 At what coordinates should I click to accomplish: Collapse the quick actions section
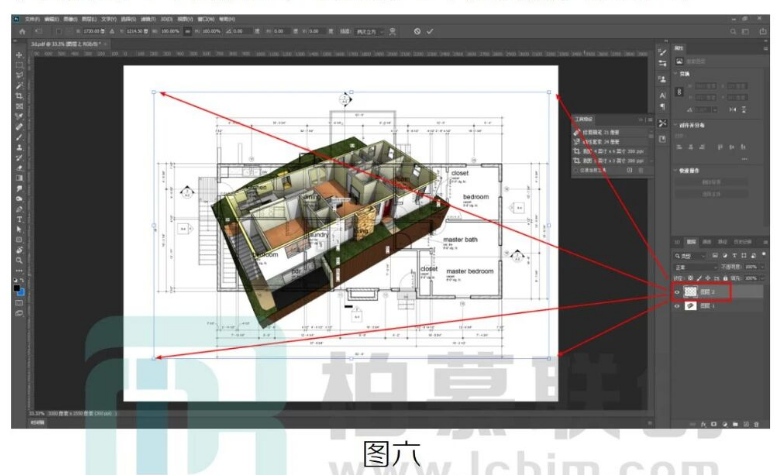[676, 170]
